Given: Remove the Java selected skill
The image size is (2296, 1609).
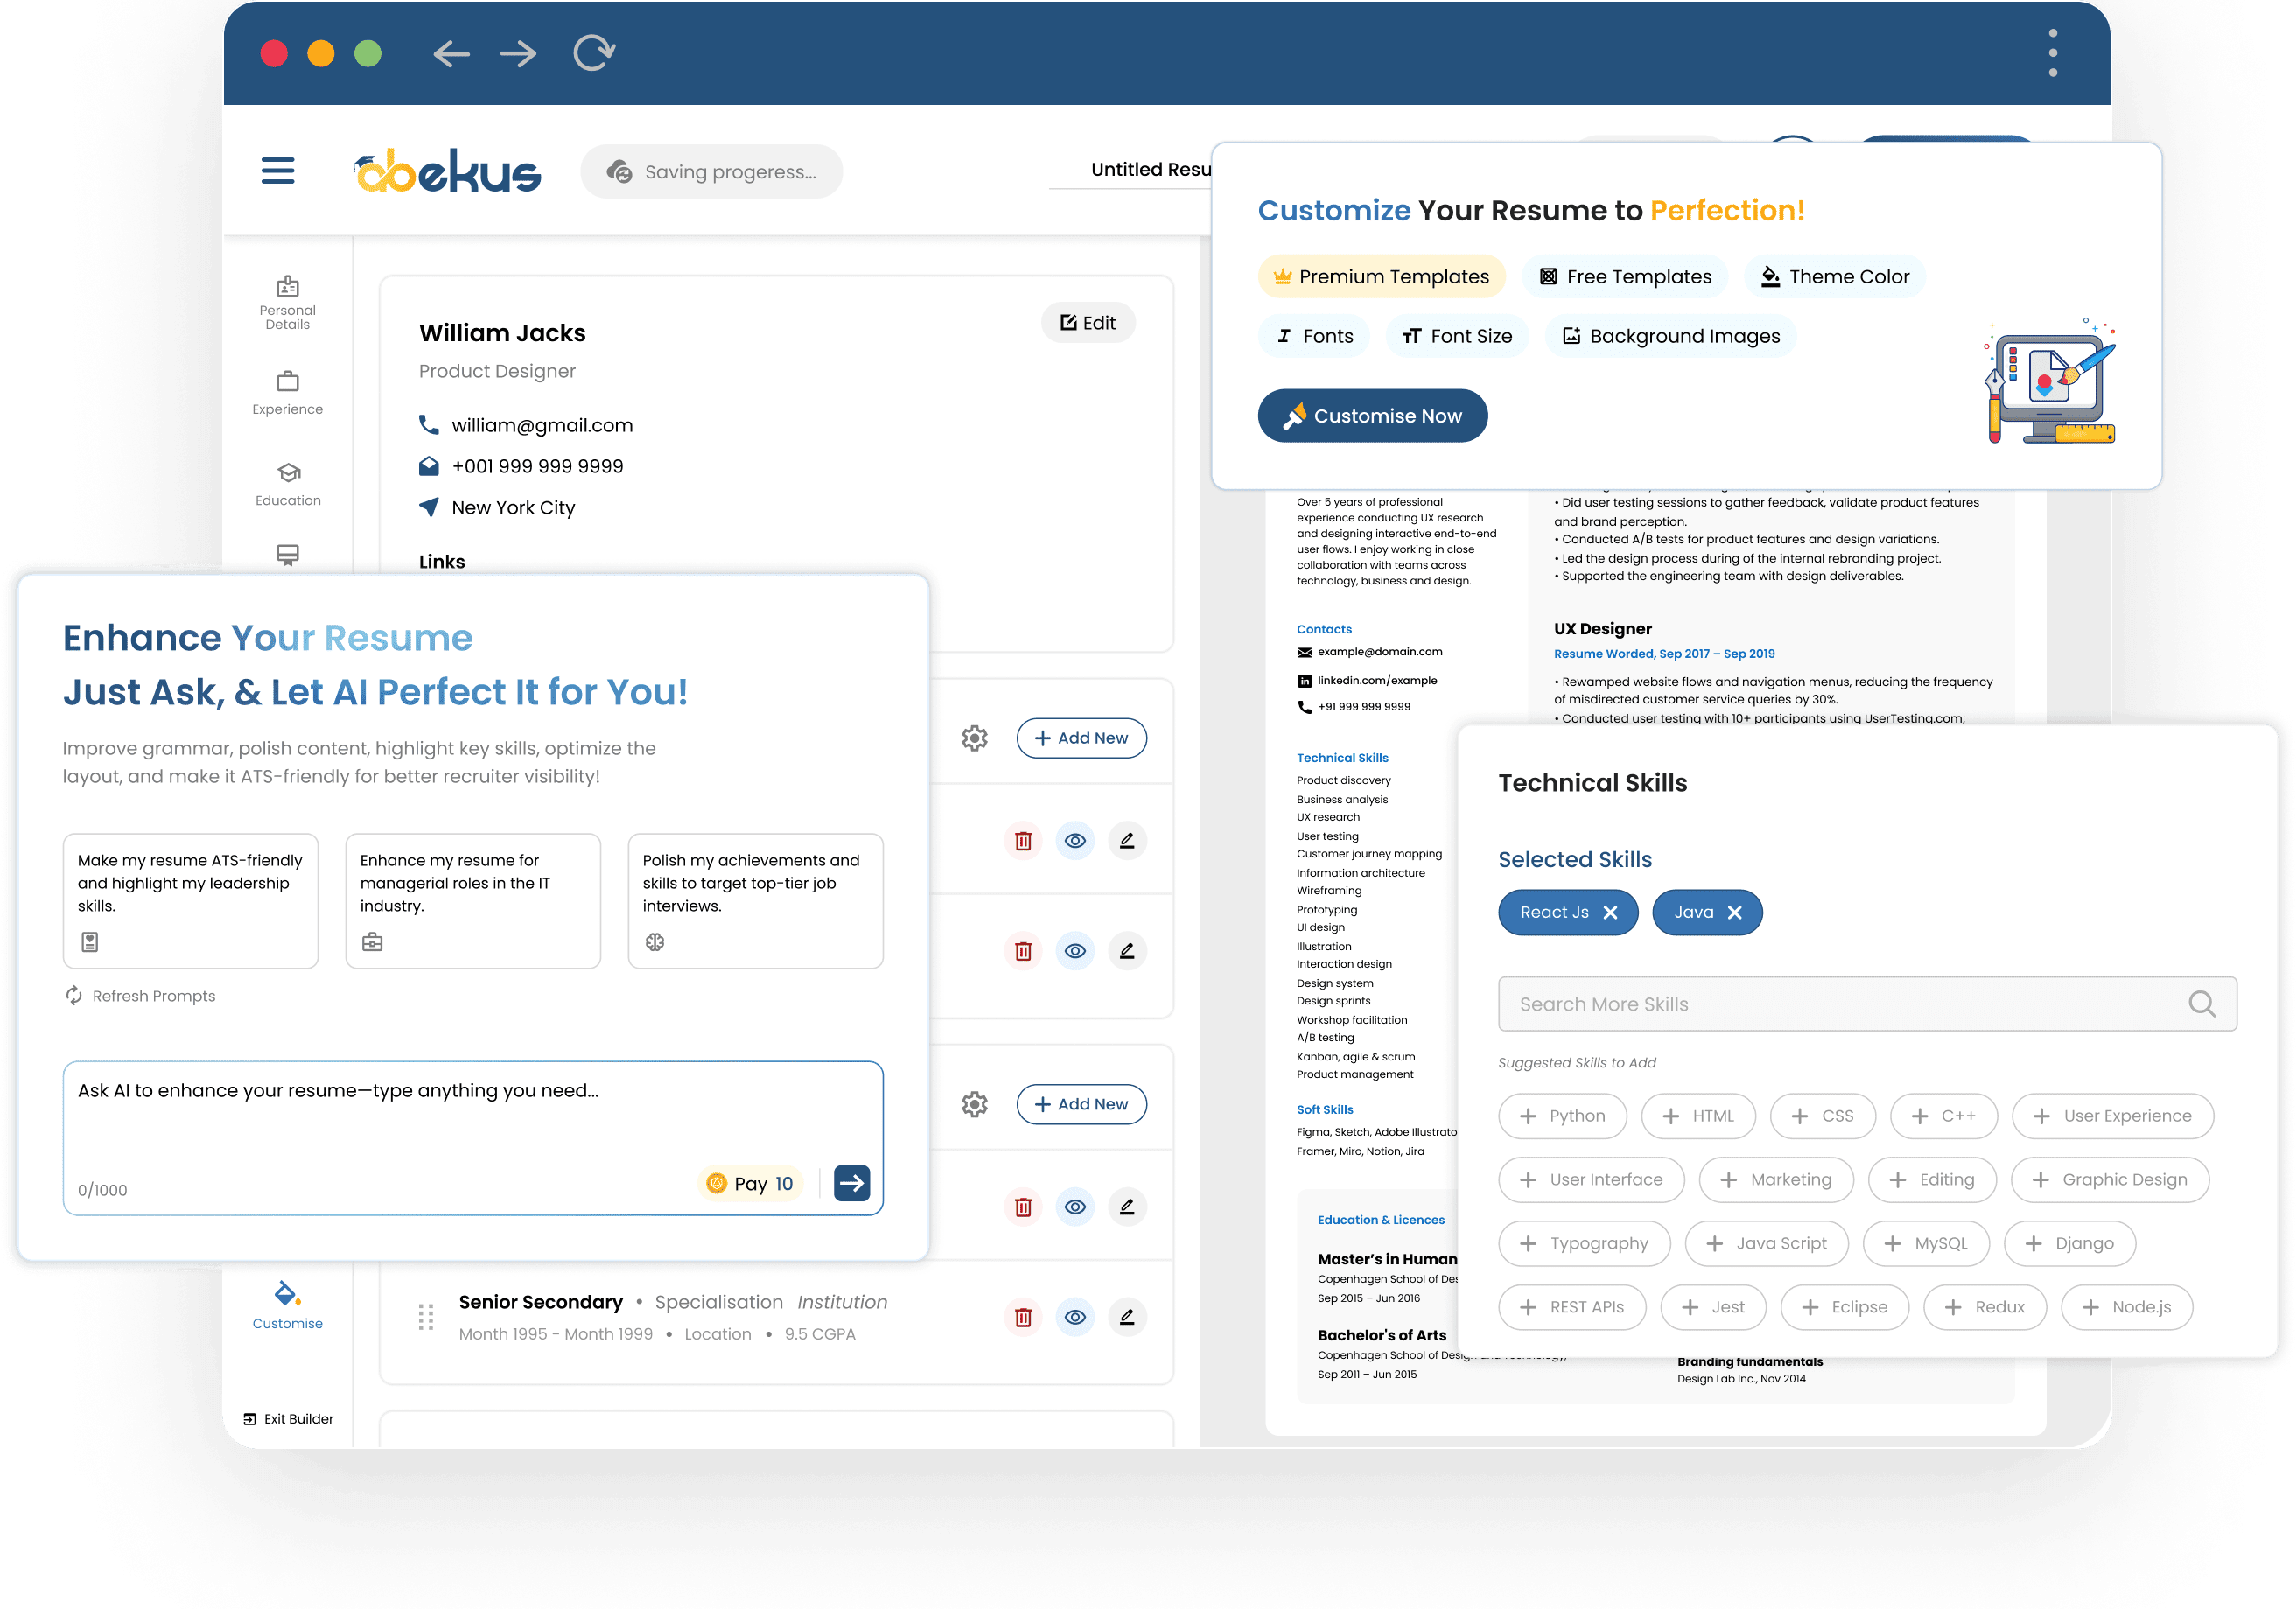Looking at the screenshot, I should pyautogui.click(x=1735, y=912).
